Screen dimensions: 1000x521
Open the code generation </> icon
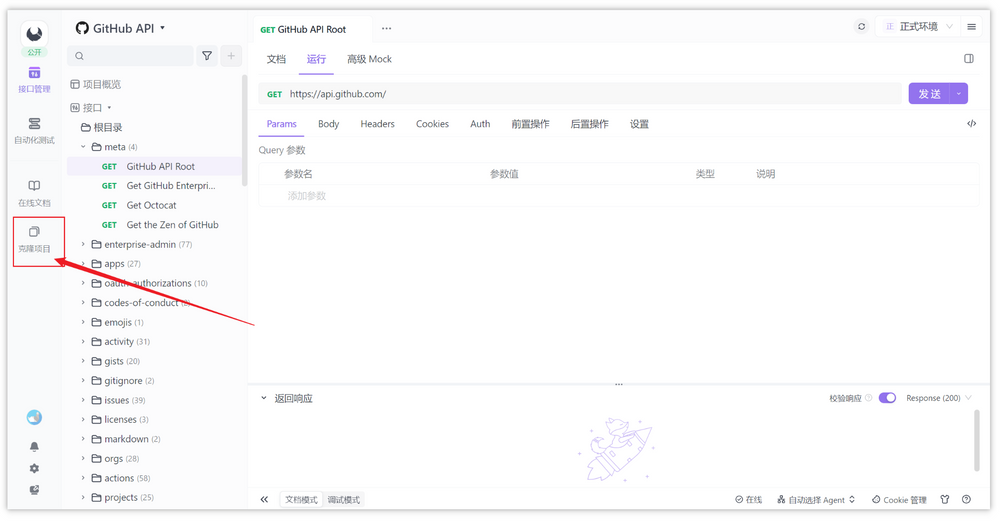click(971, 124)
